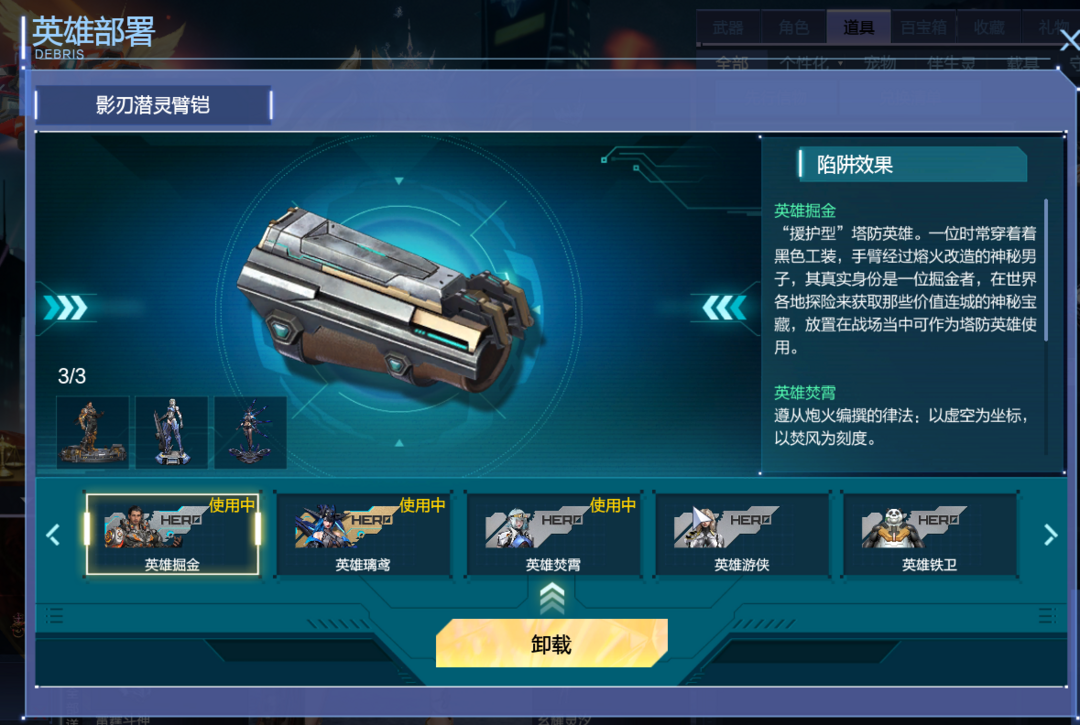
Task: Choose the 英雄铁卫 panda hero card
Action: [930, 534]
